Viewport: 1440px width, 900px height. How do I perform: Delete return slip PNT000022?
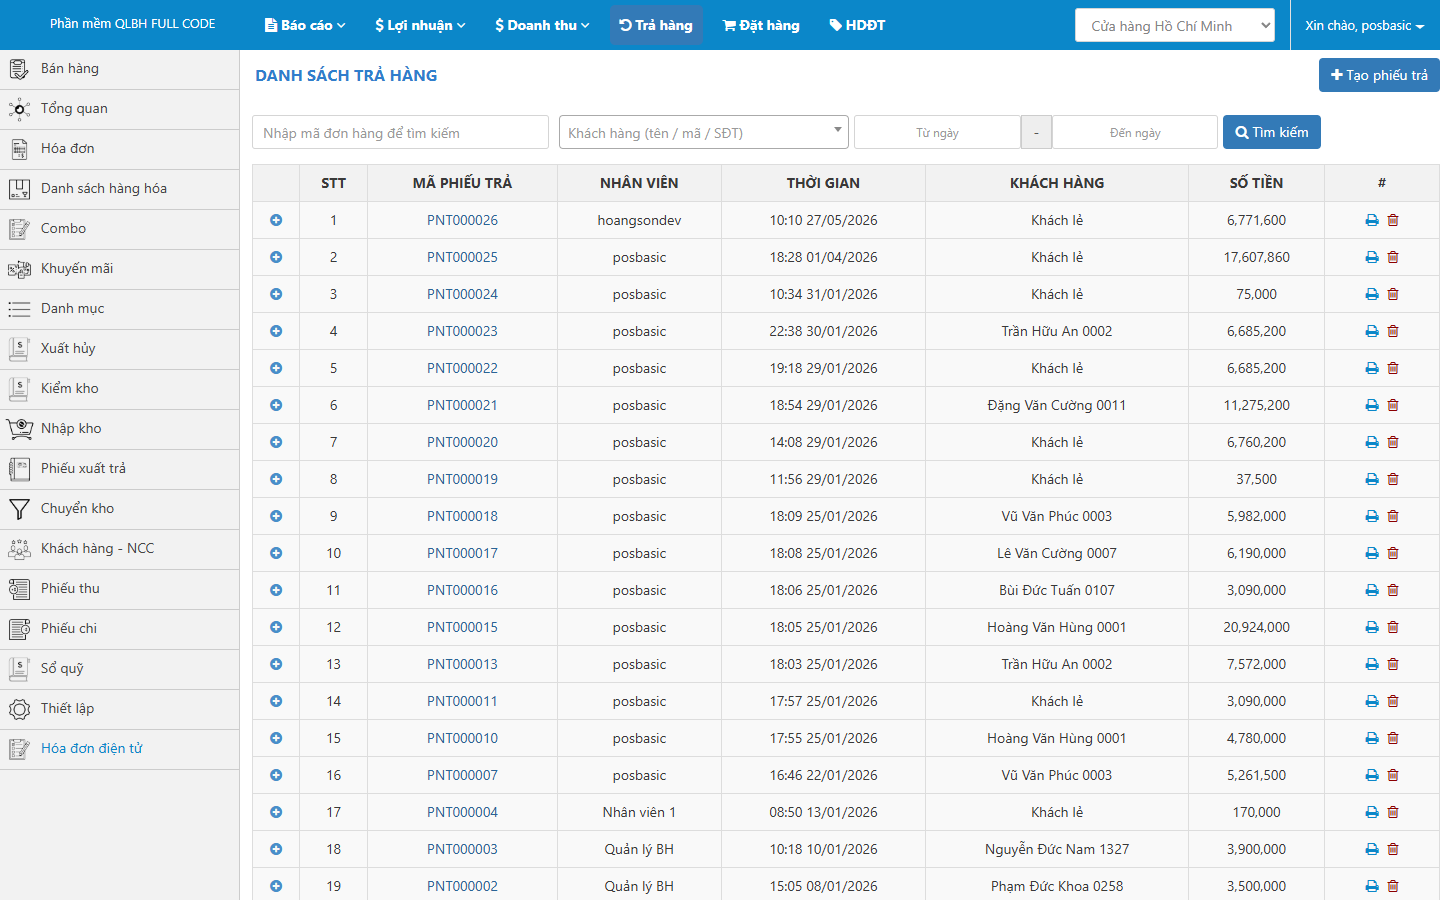tap(1393, 368)
